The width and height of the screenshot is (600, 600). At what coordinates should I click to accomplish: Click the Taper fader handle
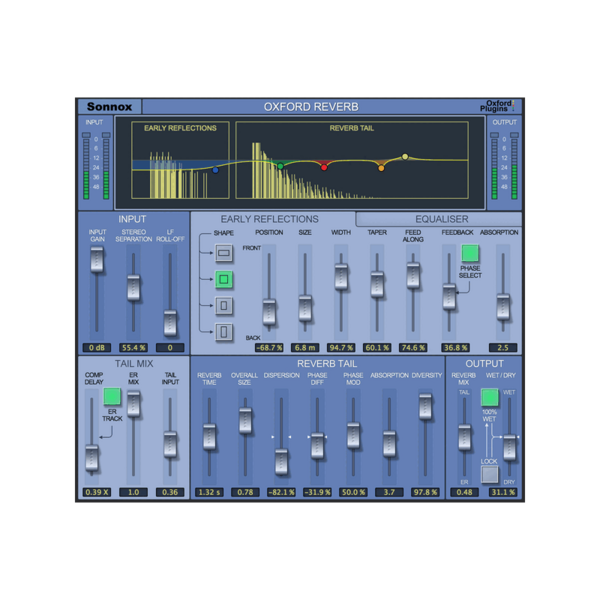pos(377,284)
